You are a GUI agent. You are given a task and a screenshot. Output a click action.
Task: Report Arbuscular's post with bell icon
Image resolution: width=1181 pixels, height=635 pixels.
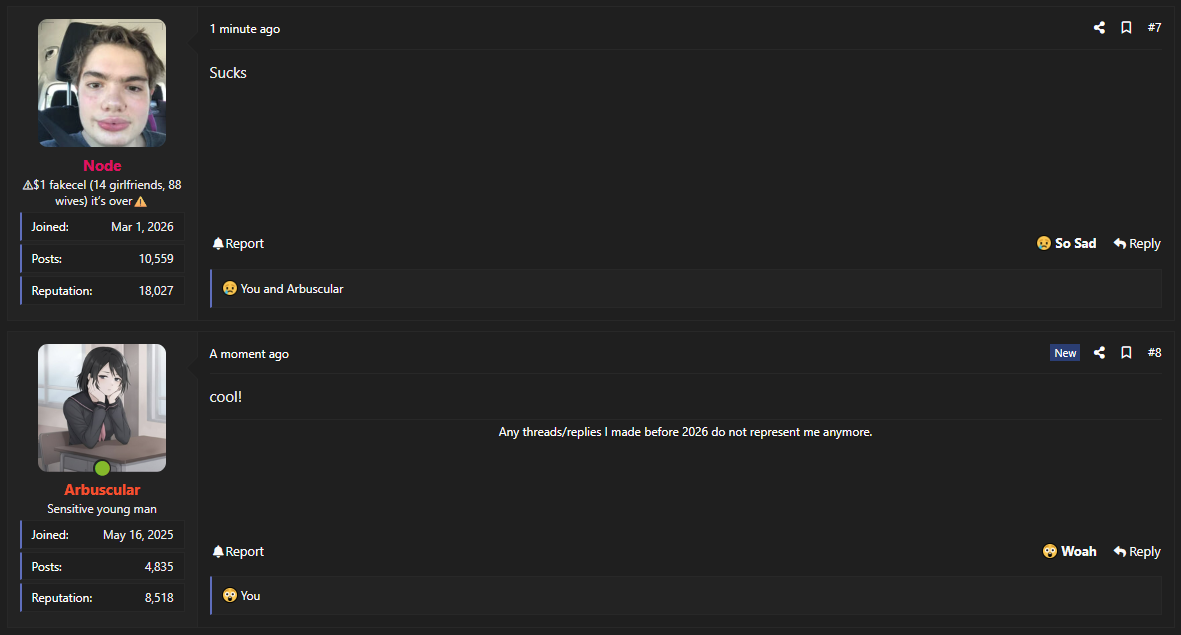238,551
